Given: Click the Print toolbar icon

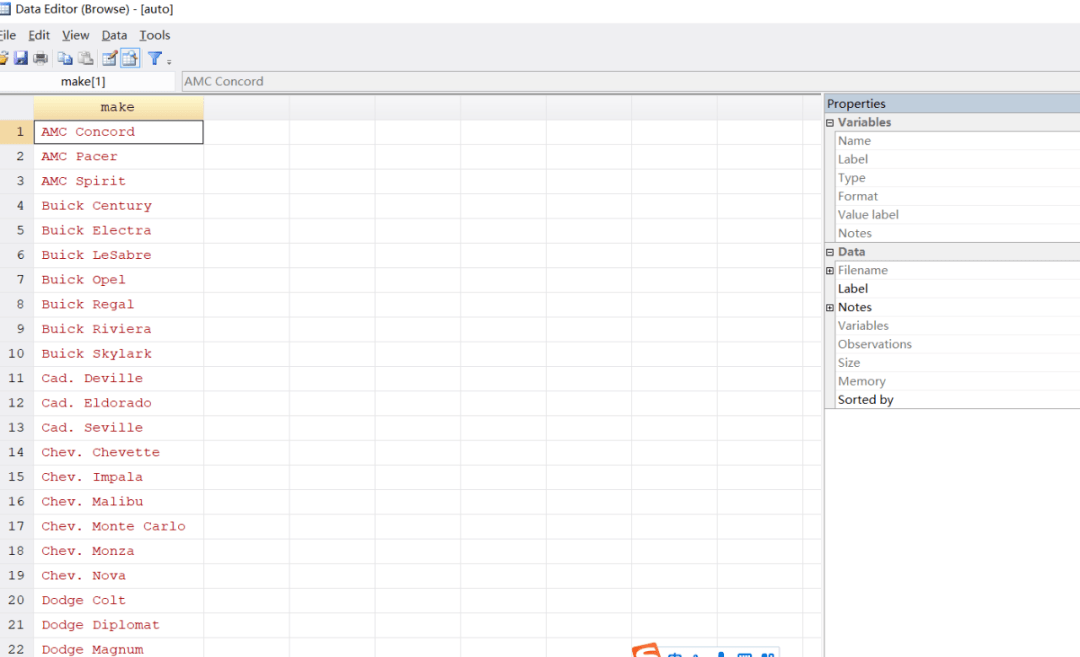Looking at the screenshot, I should point(40,59).
